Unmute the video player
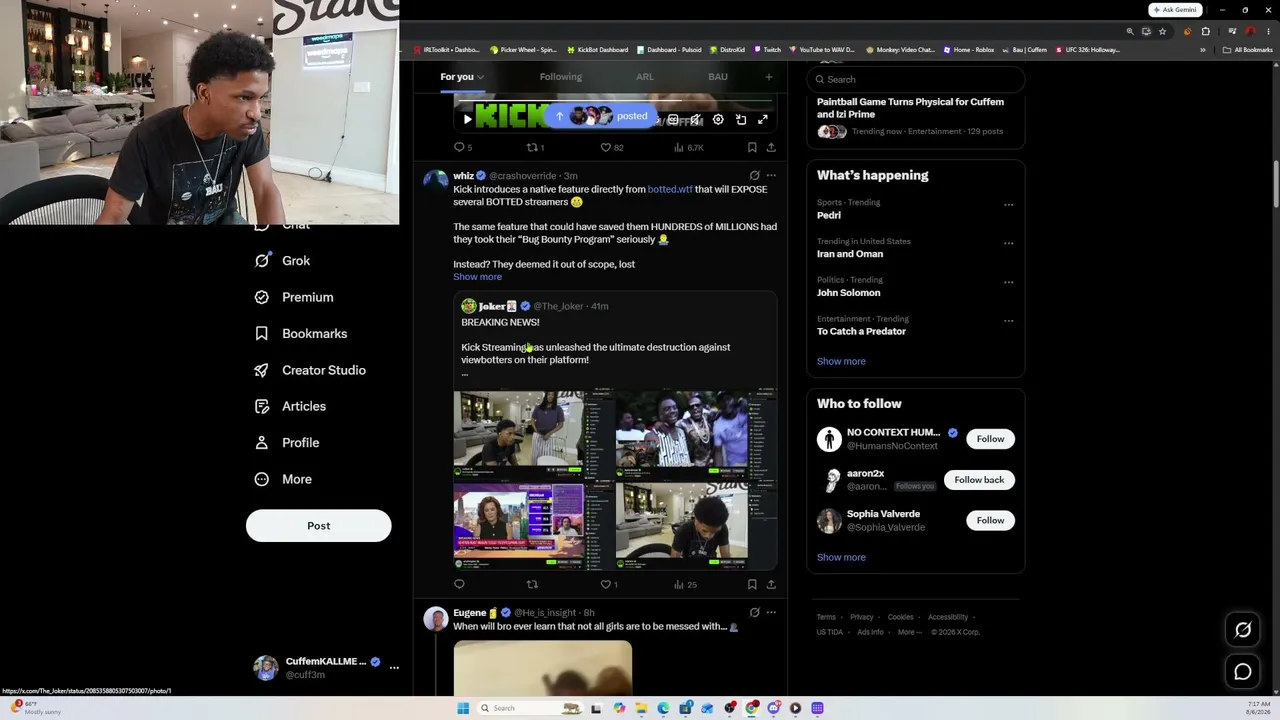 tap(696, 120)
